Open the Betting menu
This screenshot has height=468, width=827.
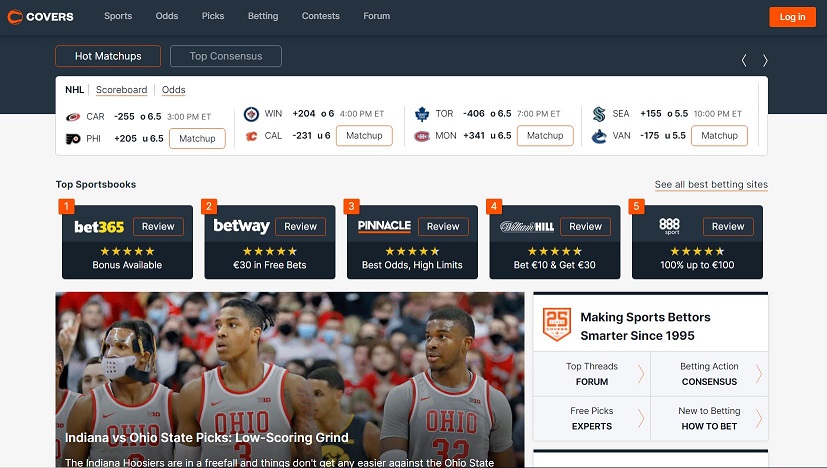coord(263,16)
